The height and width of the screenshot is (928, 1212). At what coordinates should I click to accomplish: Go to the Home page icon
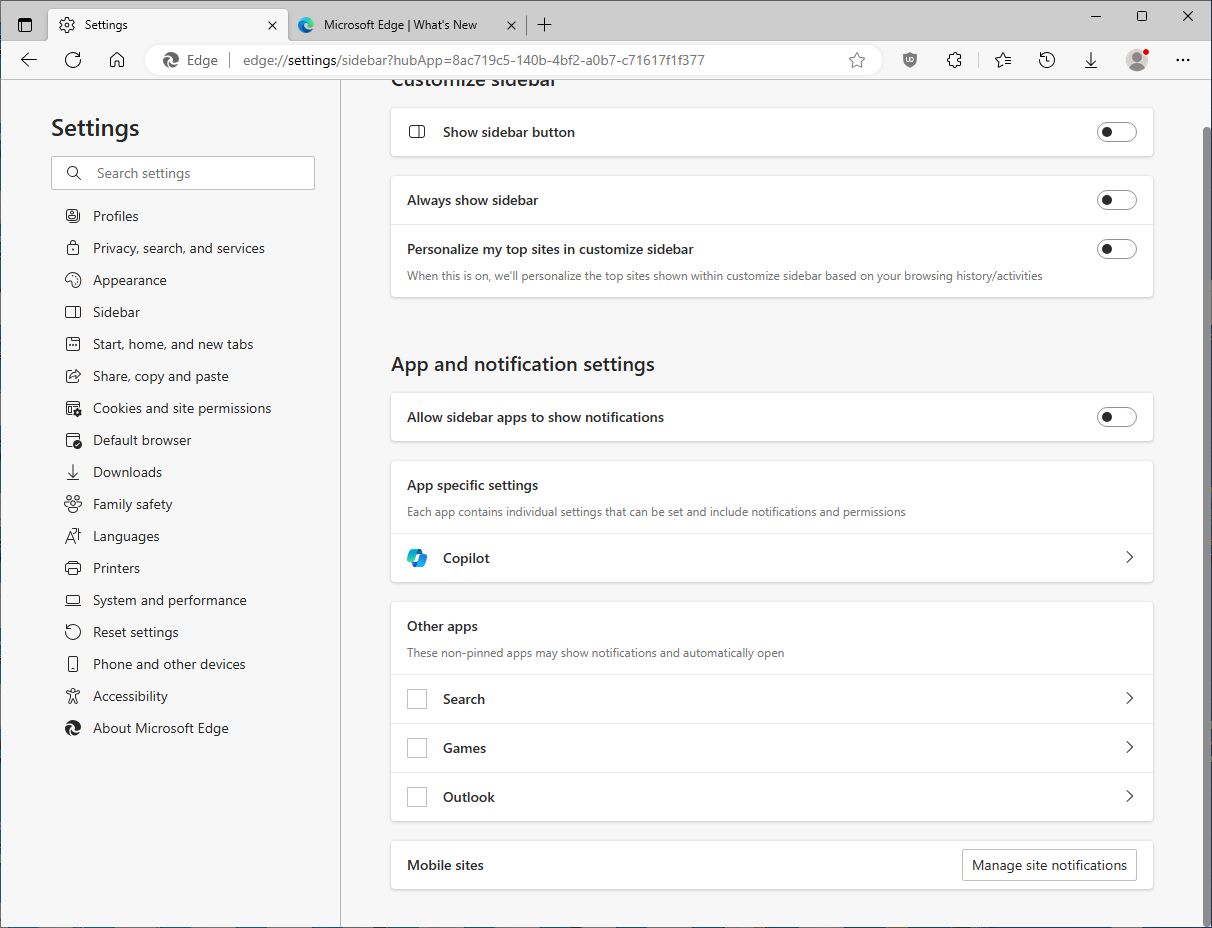(117, 60)
